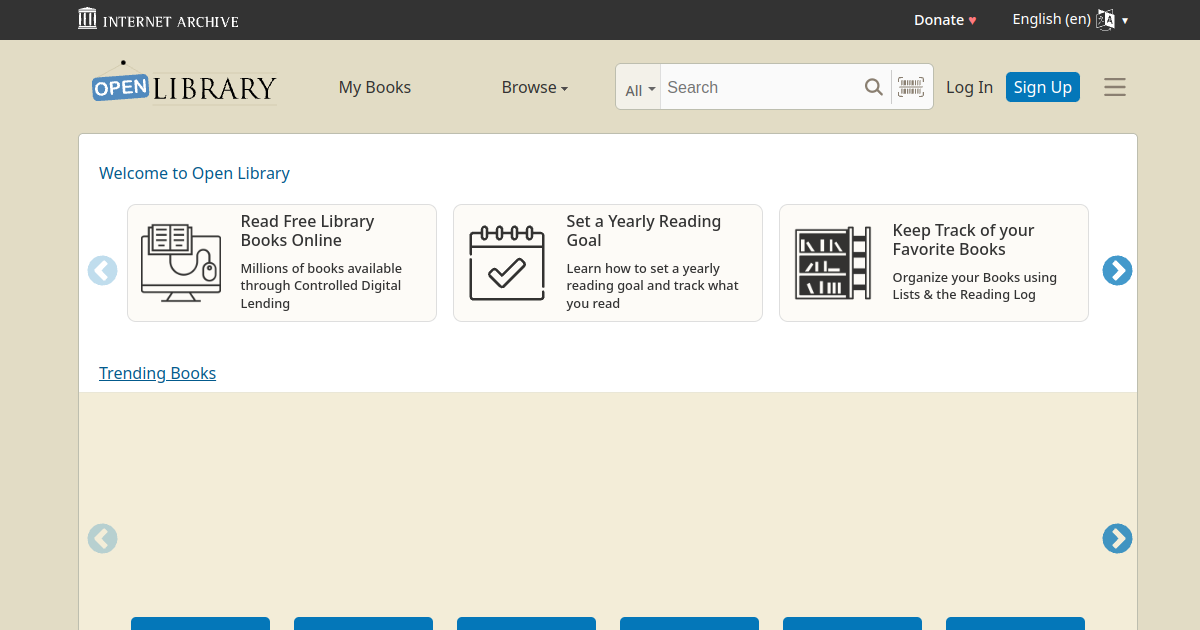Open Read Free Library Books Online card

pos(282,263)
